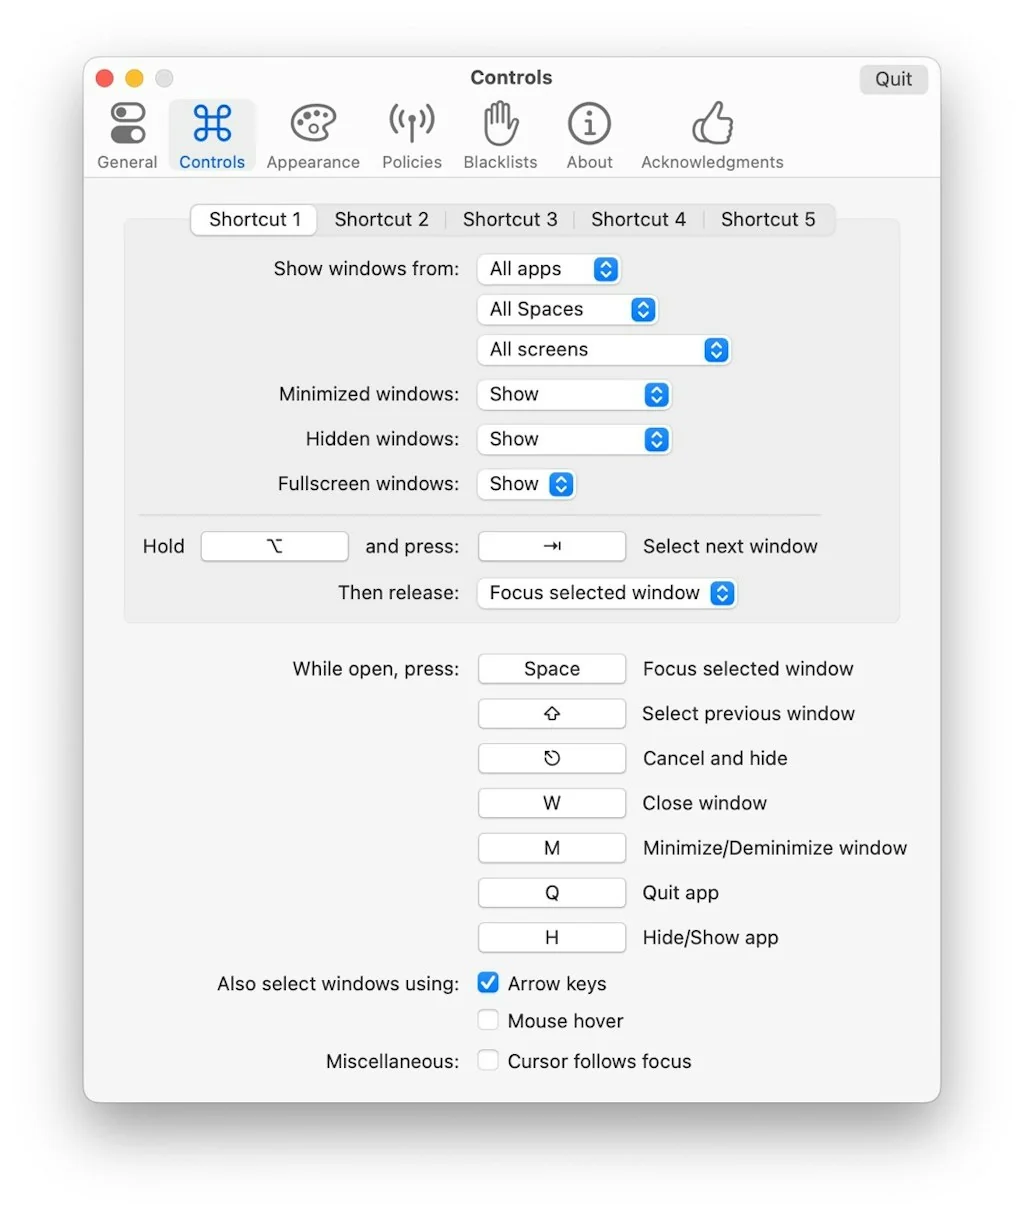Enable Mouse hover window selection
The width and height of the screenshot is (1024, 1213).
487,1020
